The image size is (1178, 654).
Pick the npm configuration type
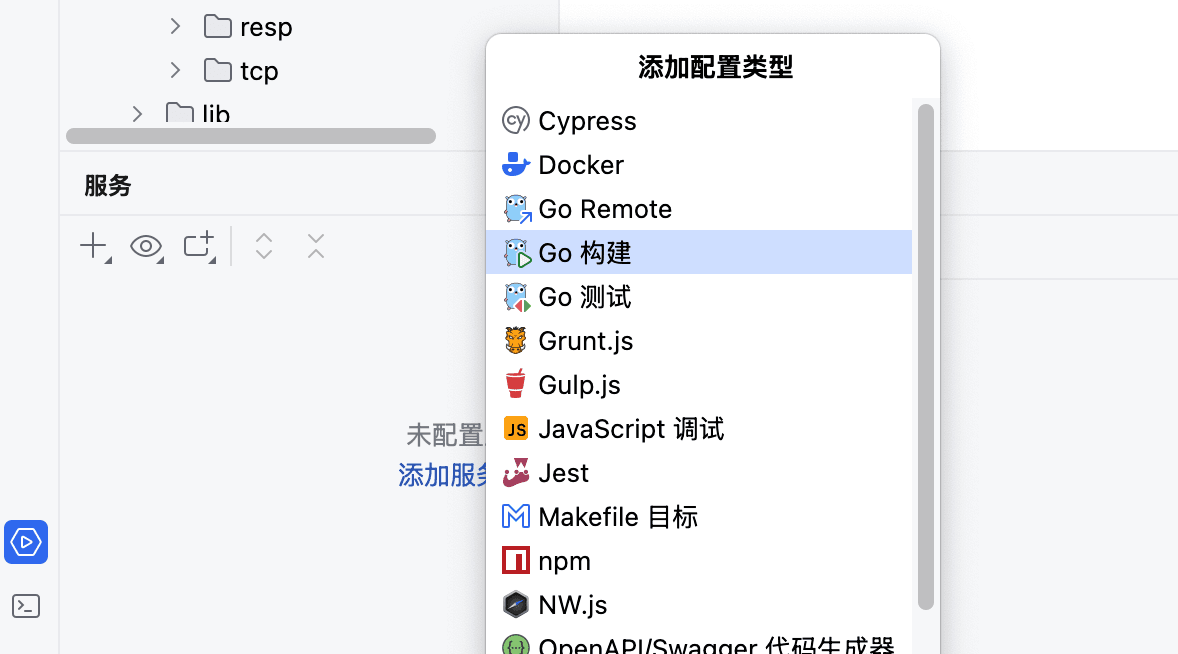coord(565,560)
